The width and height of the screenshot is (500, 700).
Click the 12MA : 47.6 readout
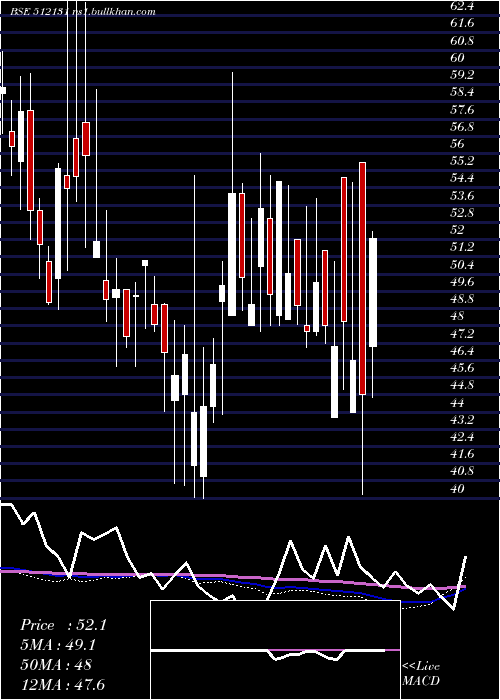coord(62,685)
